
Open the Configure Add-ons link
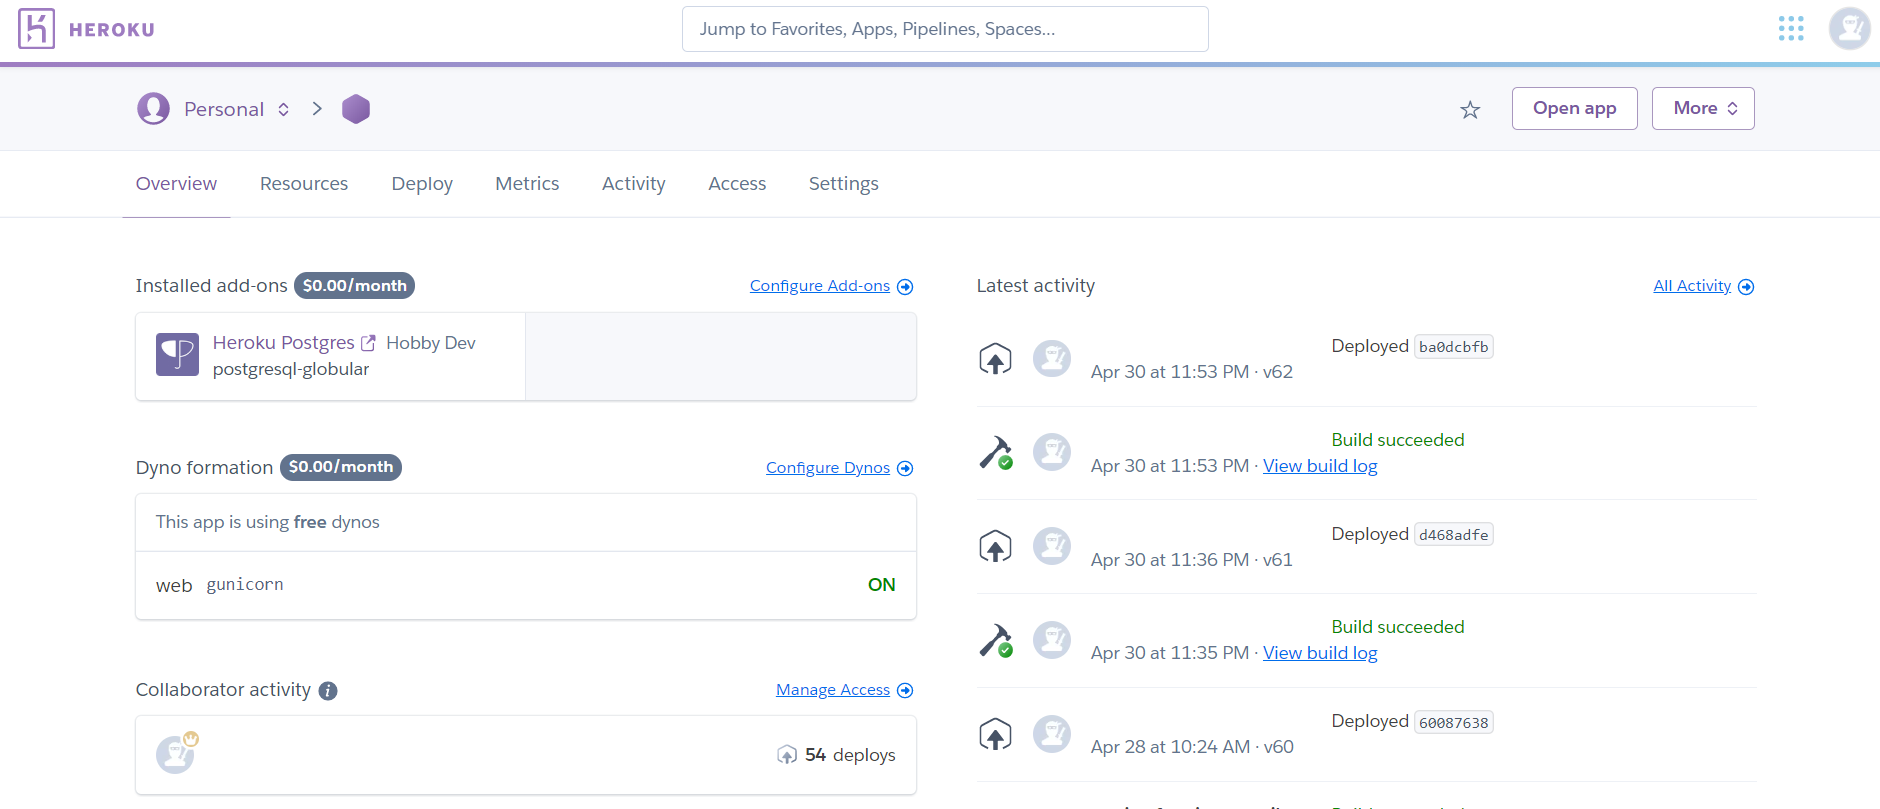(820, 286)
